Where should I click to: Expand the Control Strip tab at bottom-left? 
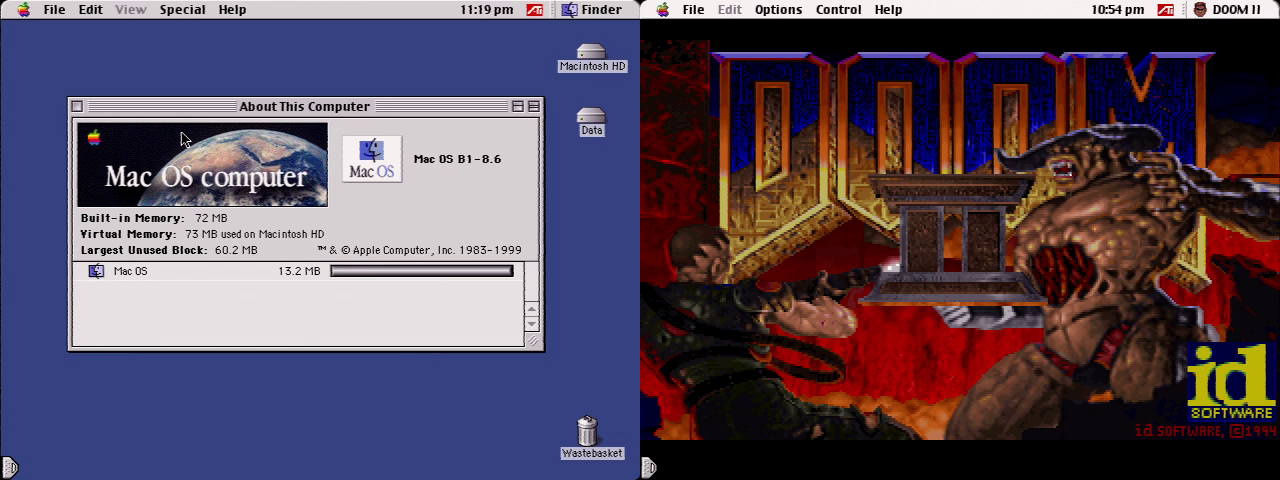(9, 466)
